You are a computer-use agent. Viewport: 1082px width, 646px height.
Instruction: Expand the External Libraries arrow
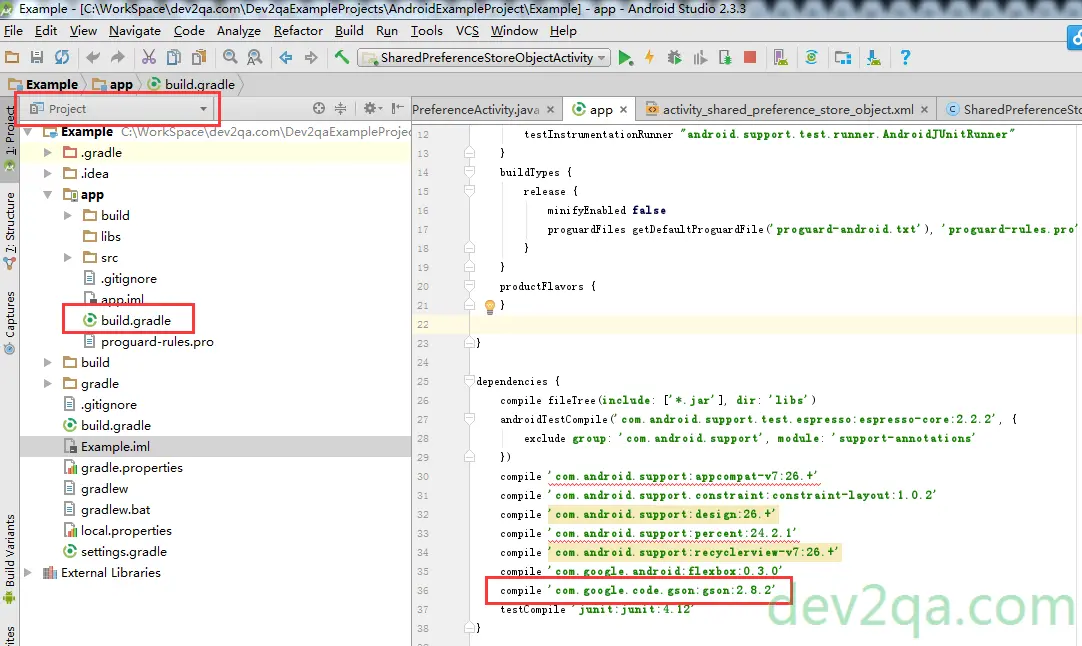click(x=28, y=572)
